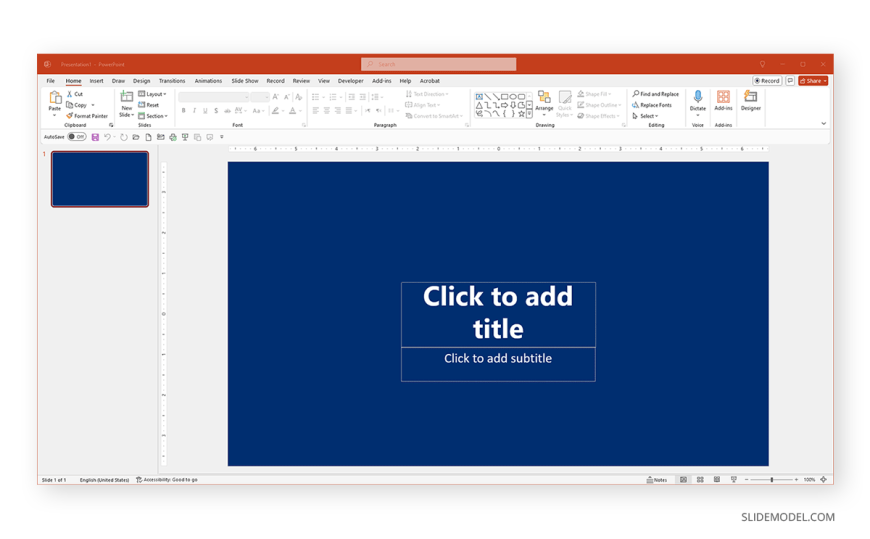Click the Paste clipboard icon

pos(54,98)
